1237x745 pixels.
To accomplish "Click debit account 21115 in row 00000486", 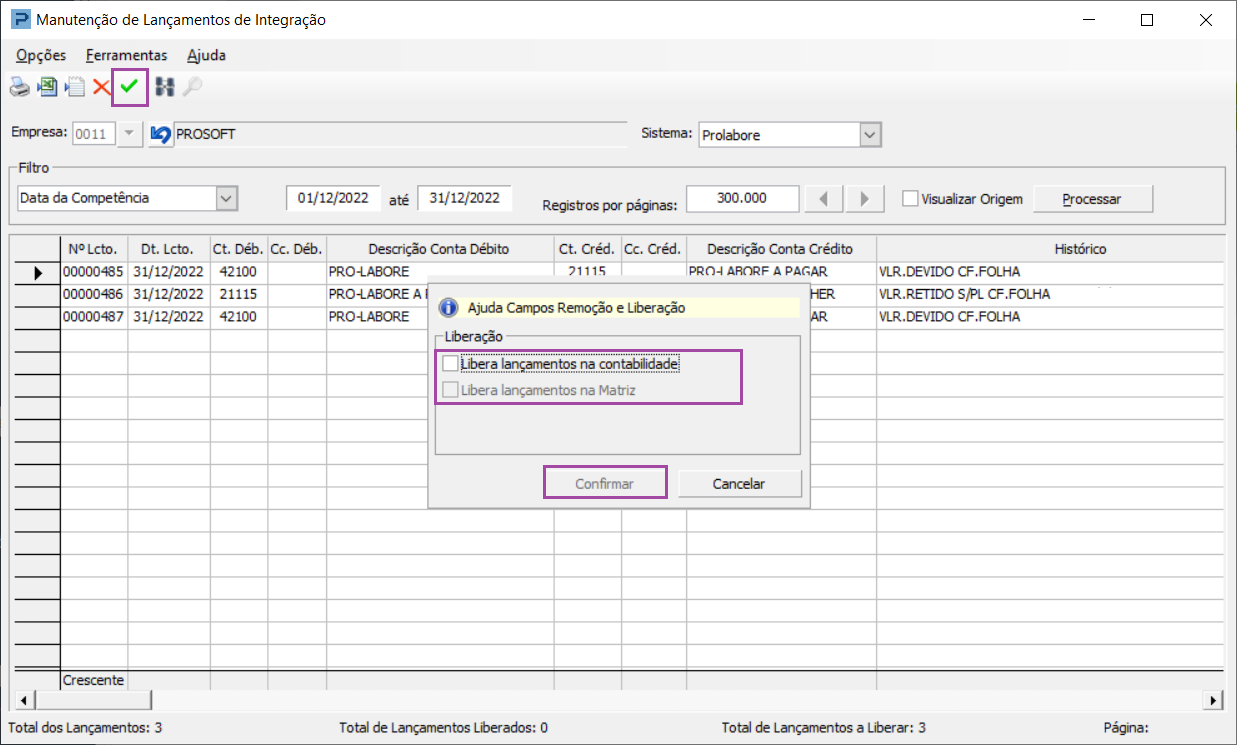I will pyautogui.click(x=238, y=295).
